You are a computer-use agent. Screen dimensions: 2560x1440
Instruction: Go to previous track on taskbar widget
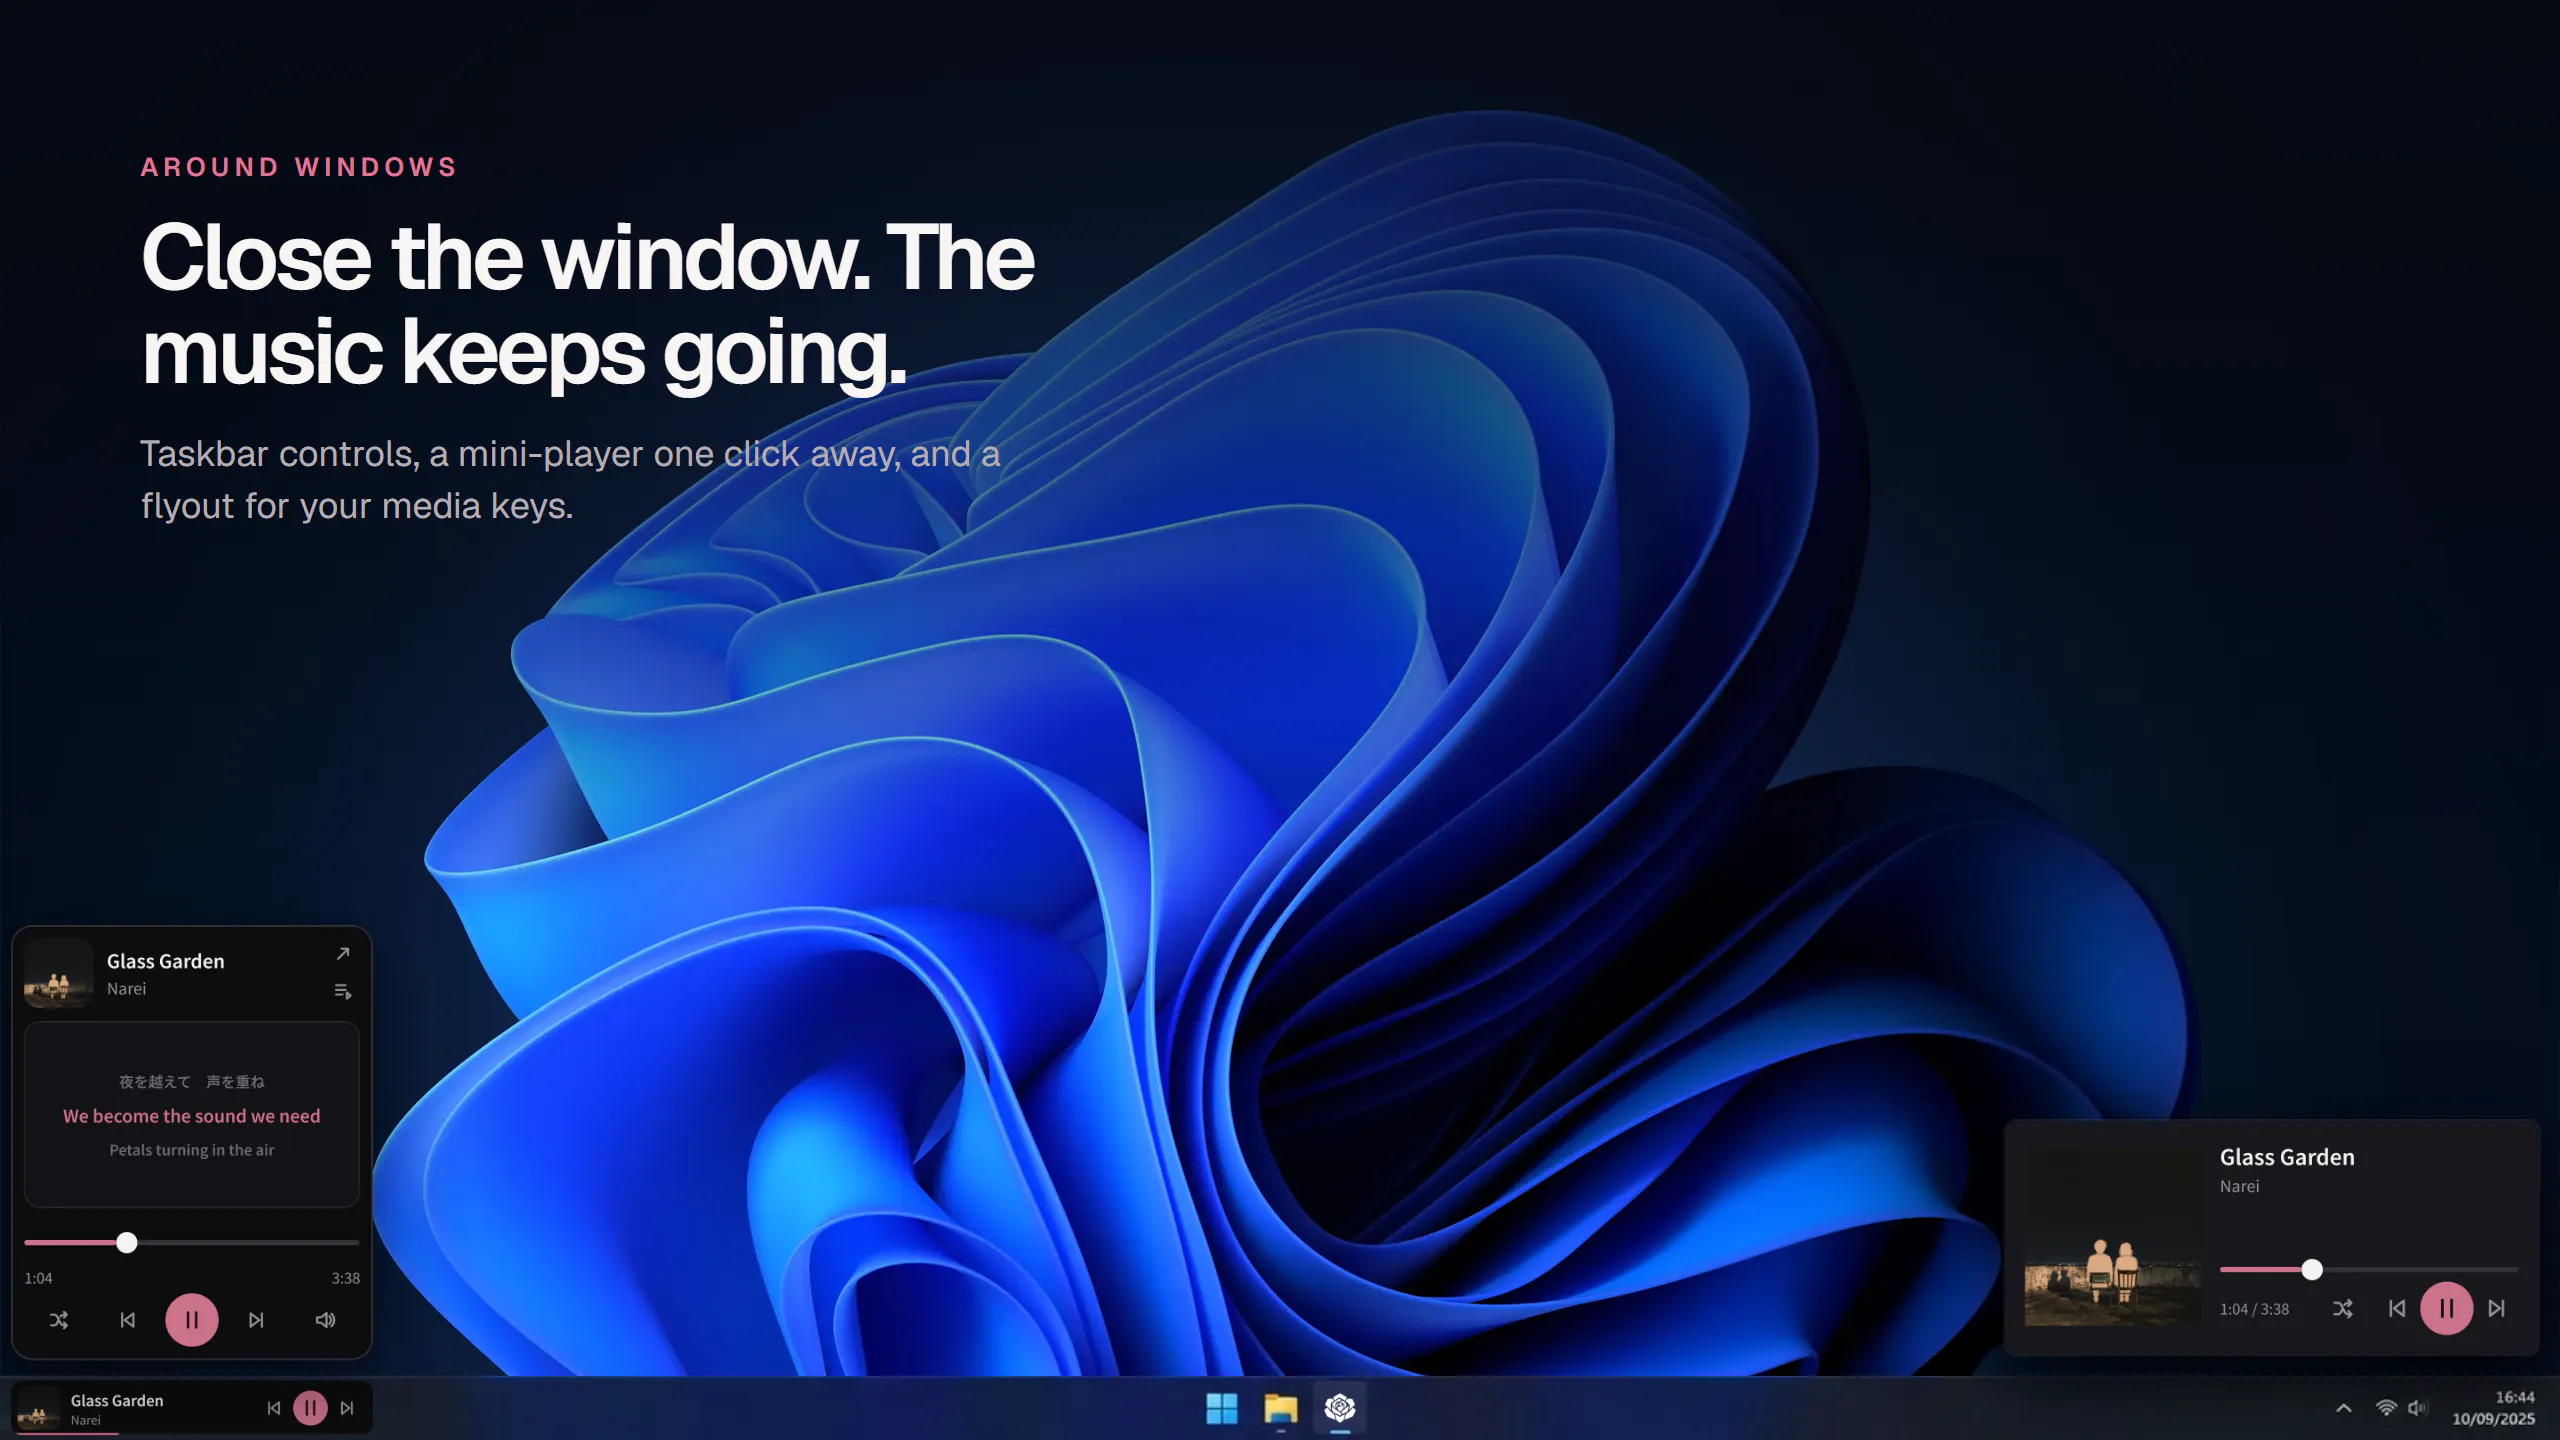pyautogui.click(x=274, y=1408)
